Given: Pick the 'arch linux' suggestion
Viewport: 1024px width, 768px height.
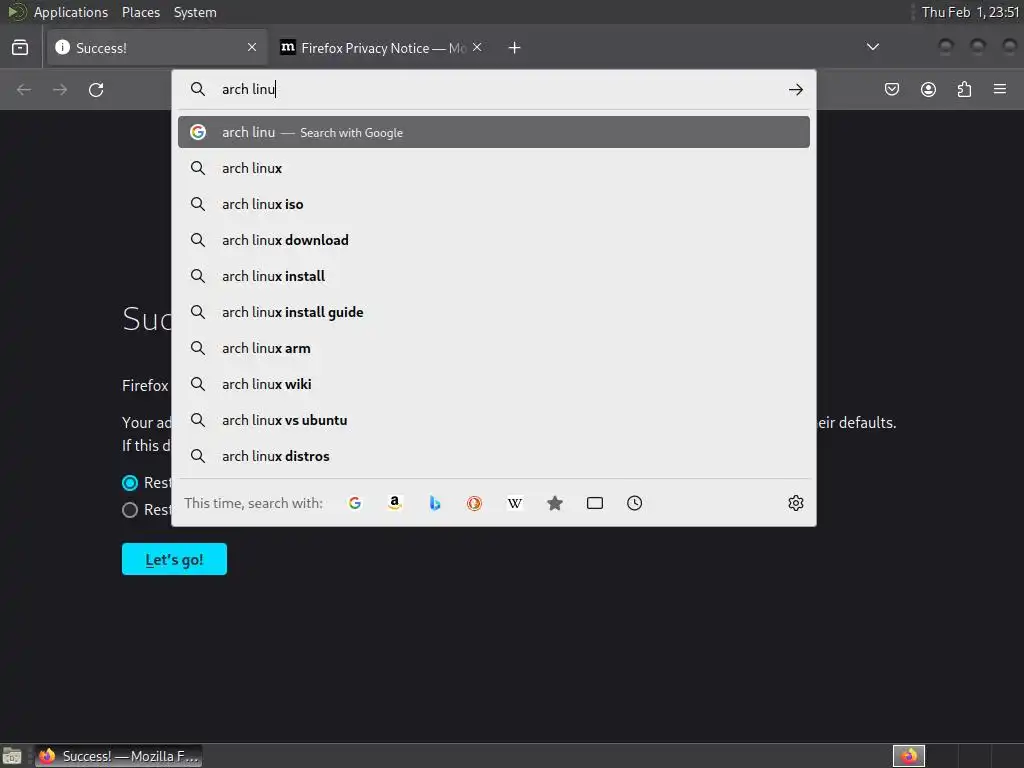Looking at the screenshot, I should click(494, 168).
